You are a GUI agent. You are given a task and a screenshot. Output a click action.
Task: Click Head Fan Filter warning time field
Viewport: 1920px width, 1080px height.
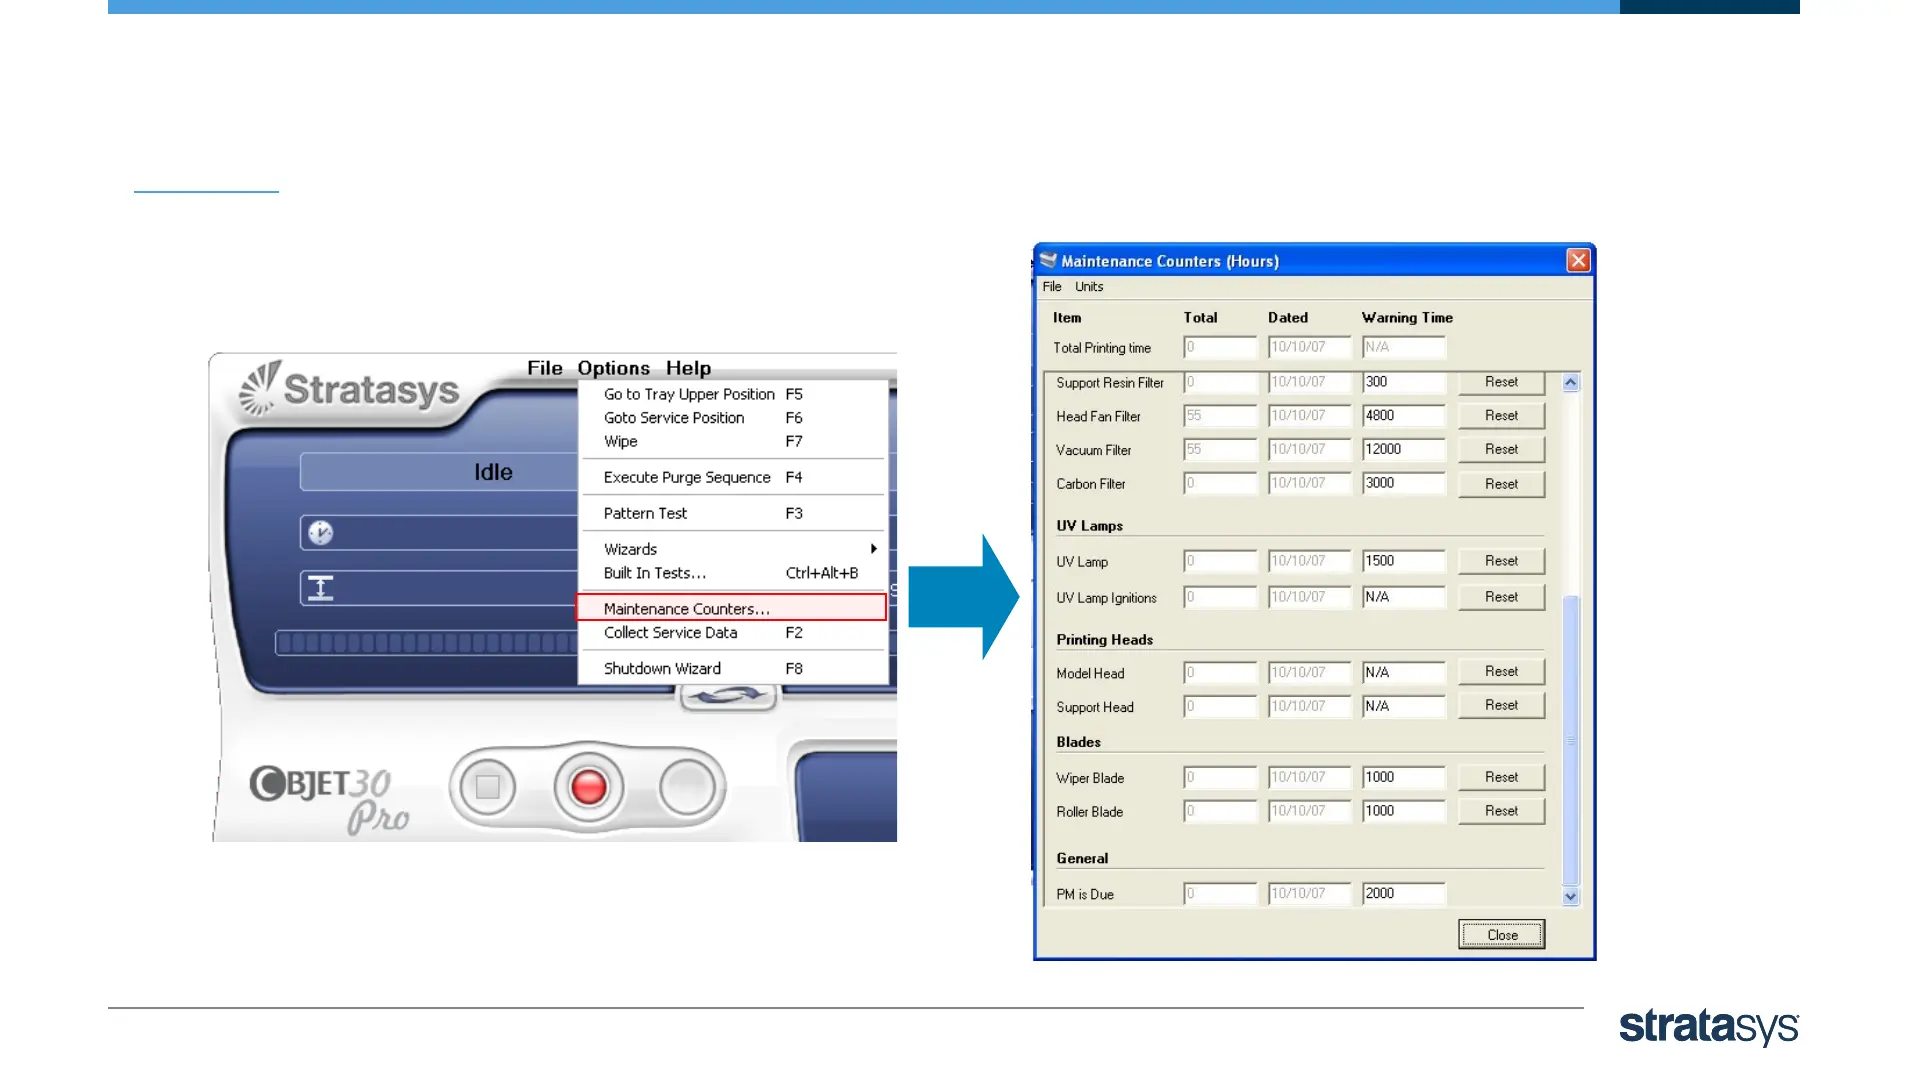pos(1403,416)
